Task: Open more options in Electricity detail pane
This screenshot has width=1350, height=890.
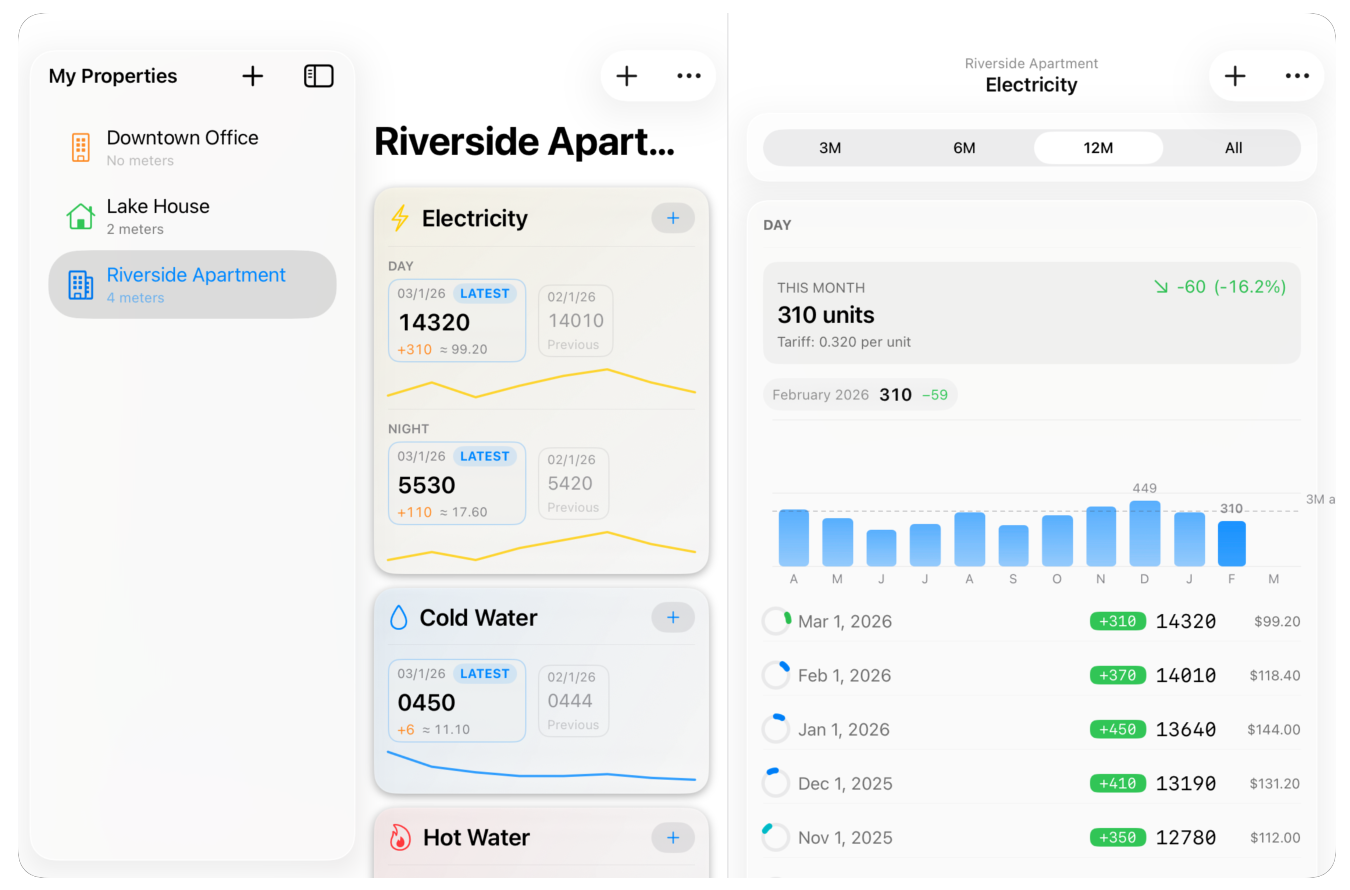Action: [x=1297, y=76]
